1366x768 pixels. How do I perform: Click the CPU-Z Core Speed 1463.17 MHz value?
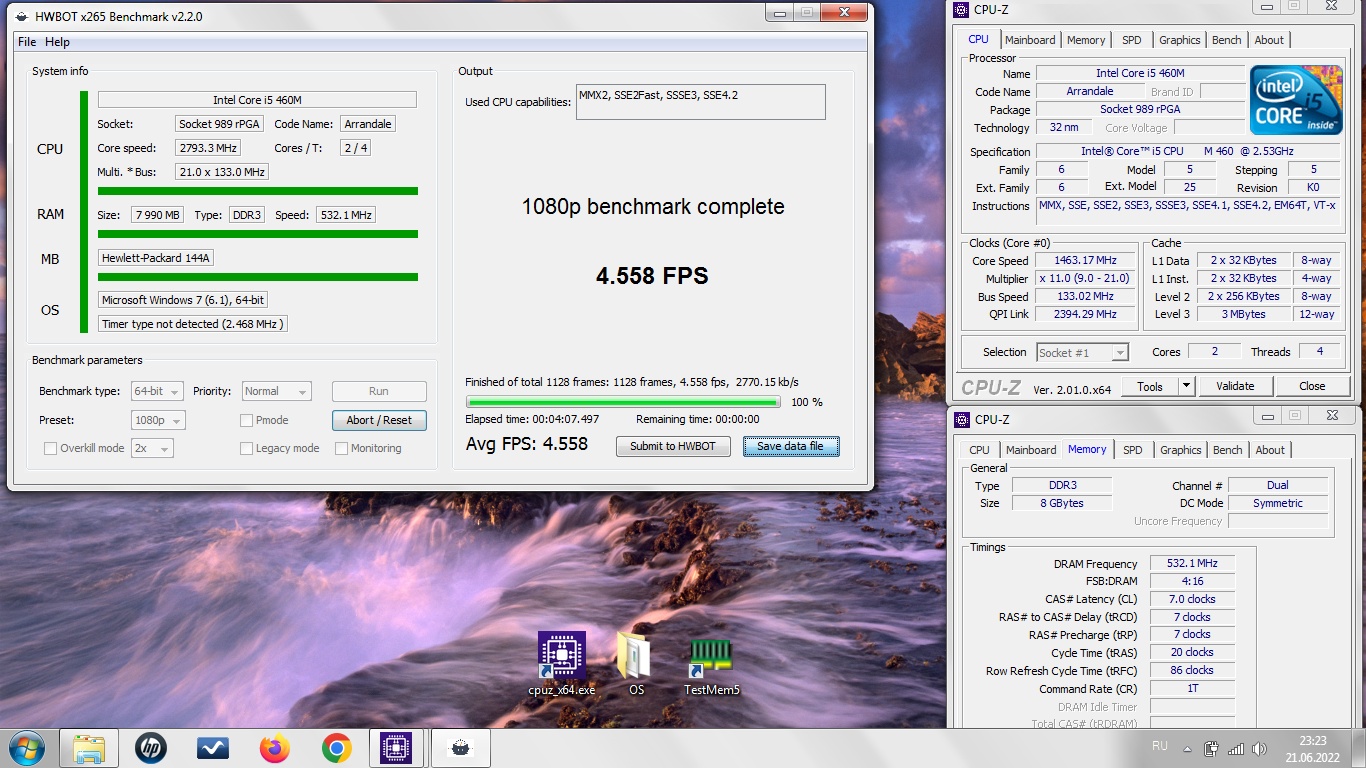pos(1085,261)
